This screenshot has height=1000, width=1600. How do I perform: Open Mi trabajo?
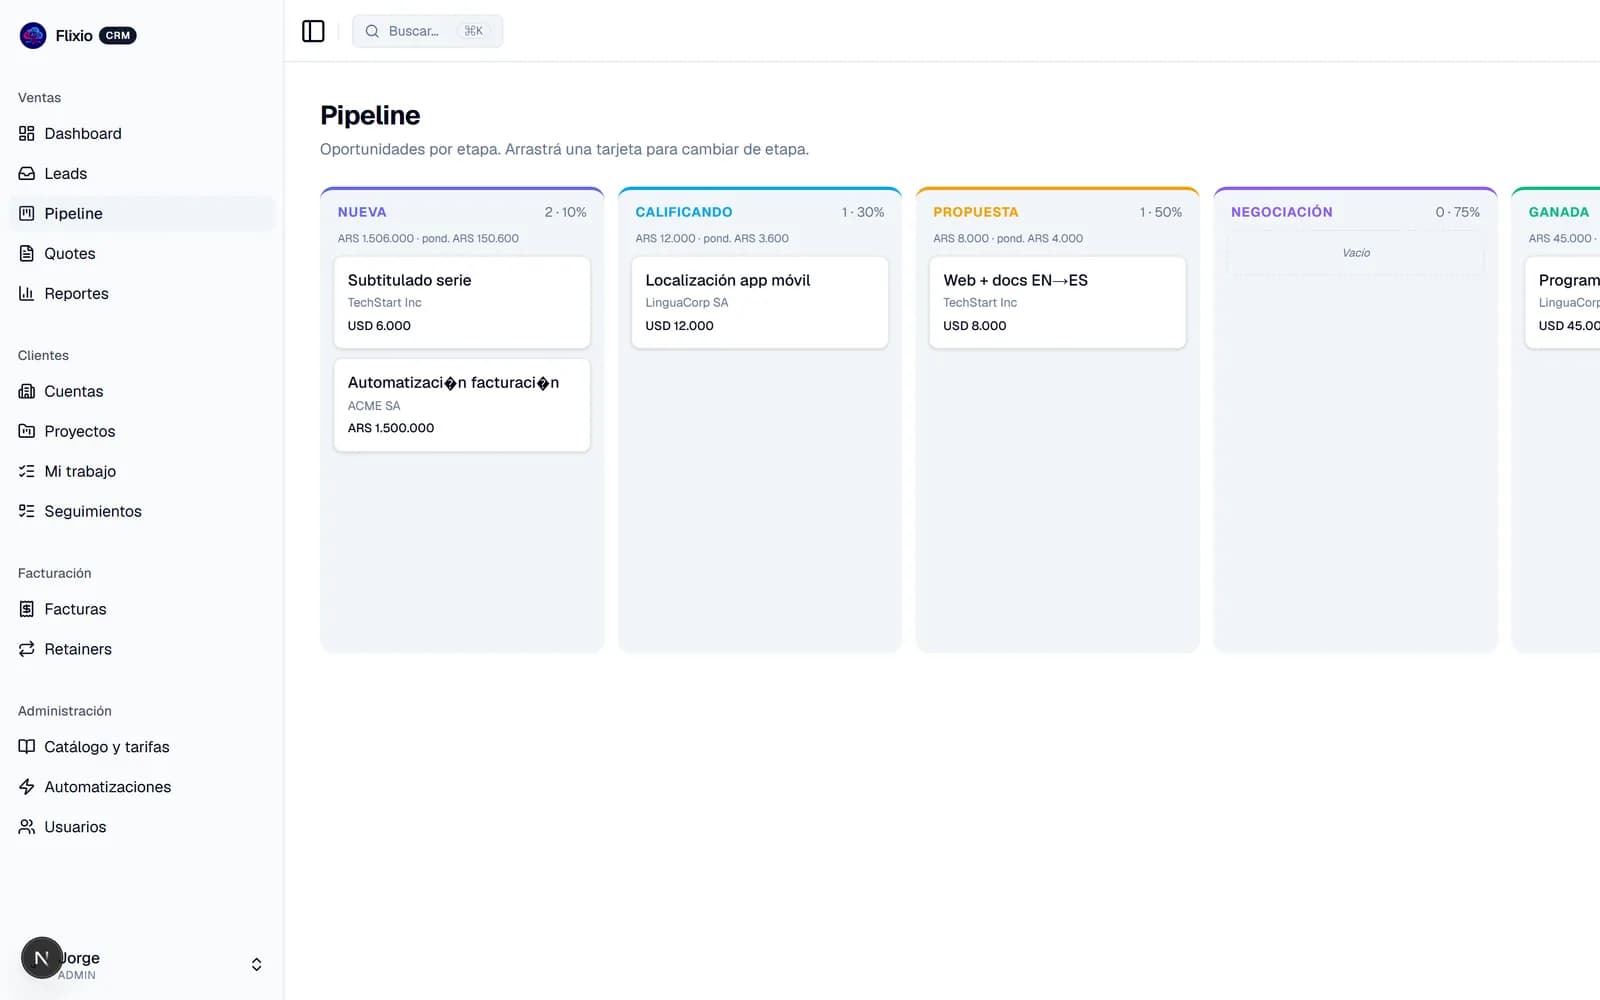[141, 471]
